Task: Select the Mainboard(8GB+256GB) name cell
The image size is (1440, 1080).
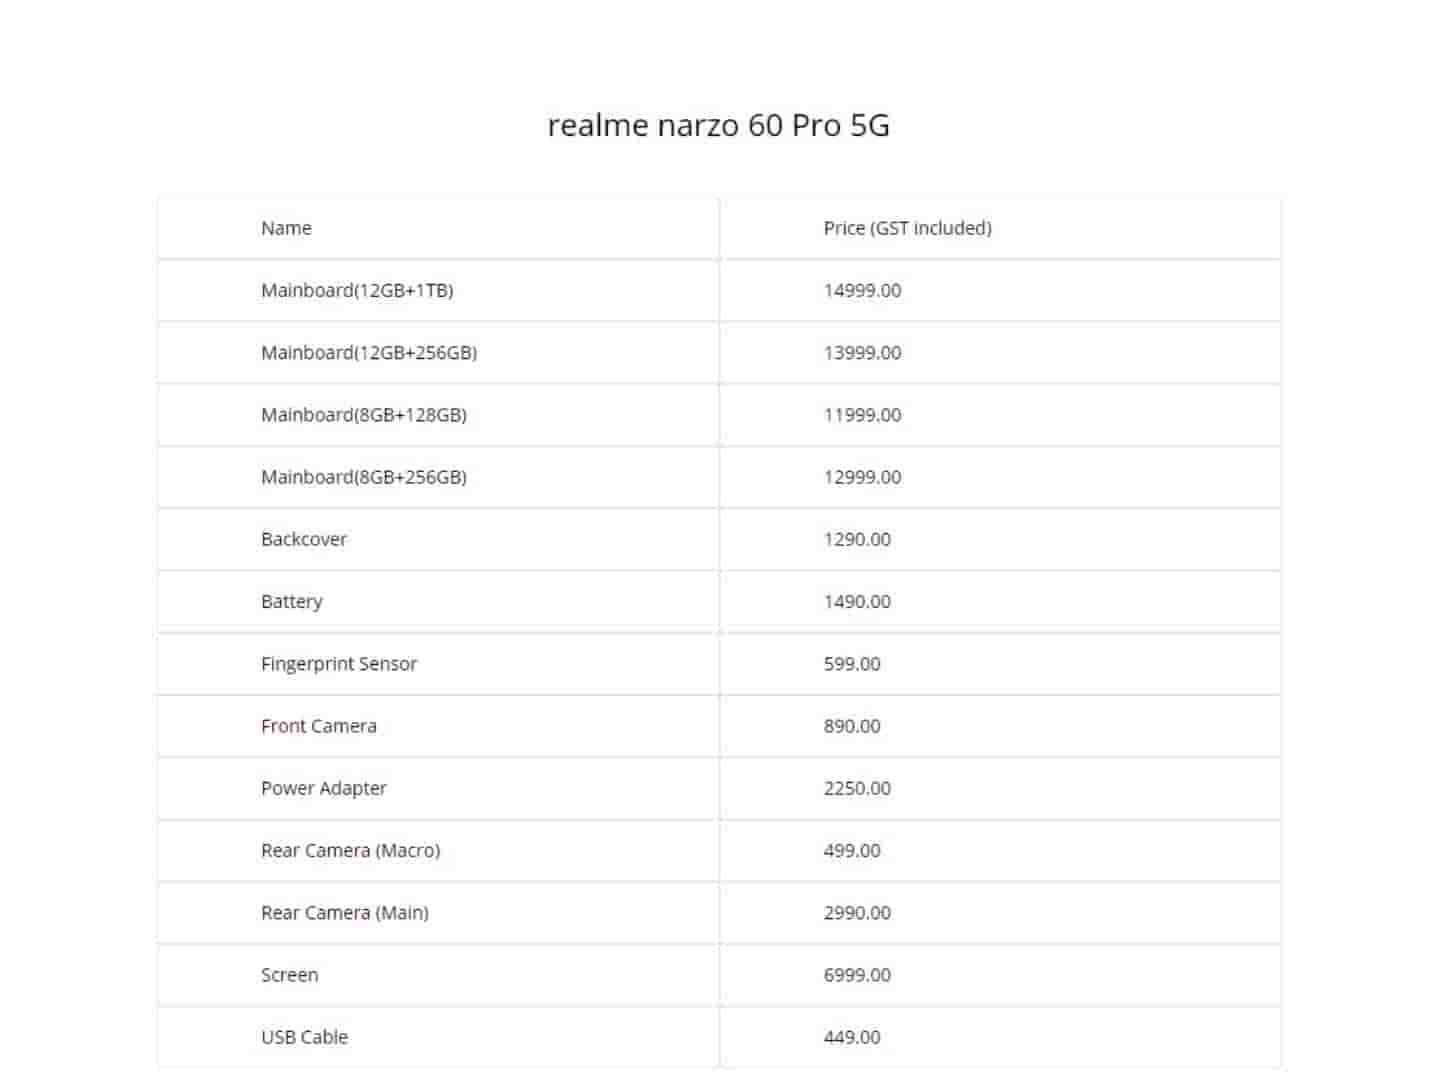Action: pyautogui.click(x=364, y=477)
